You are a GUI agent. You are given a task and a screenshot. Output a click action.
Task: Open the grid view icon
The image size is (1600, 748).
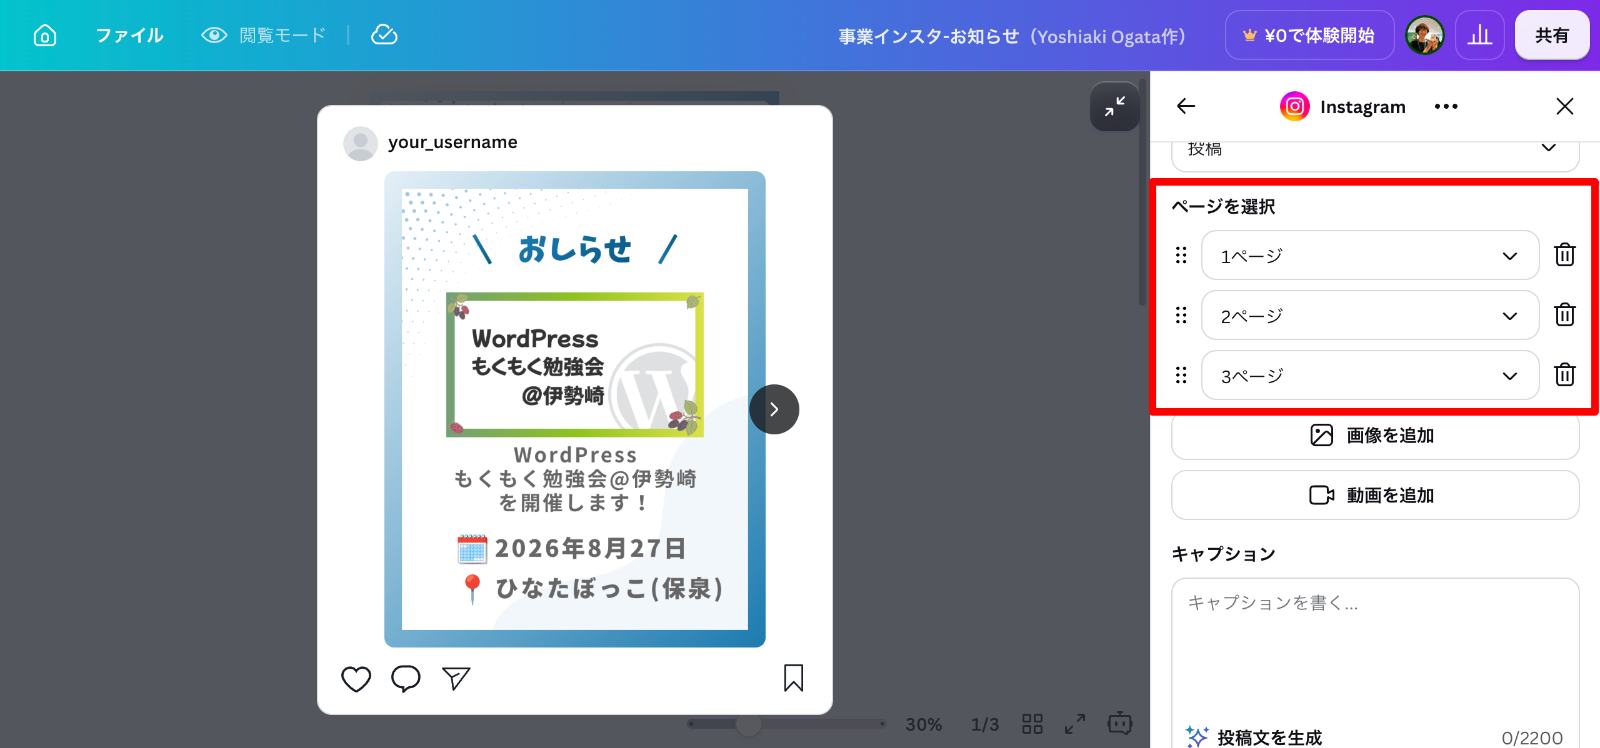click(x=1033, y=724)
